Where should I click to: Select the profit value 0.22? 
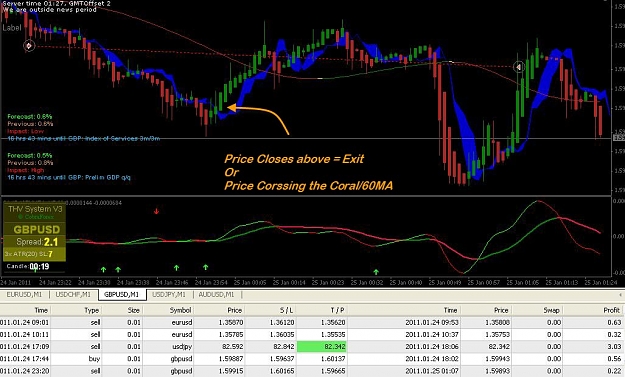[x=614, y=371]
